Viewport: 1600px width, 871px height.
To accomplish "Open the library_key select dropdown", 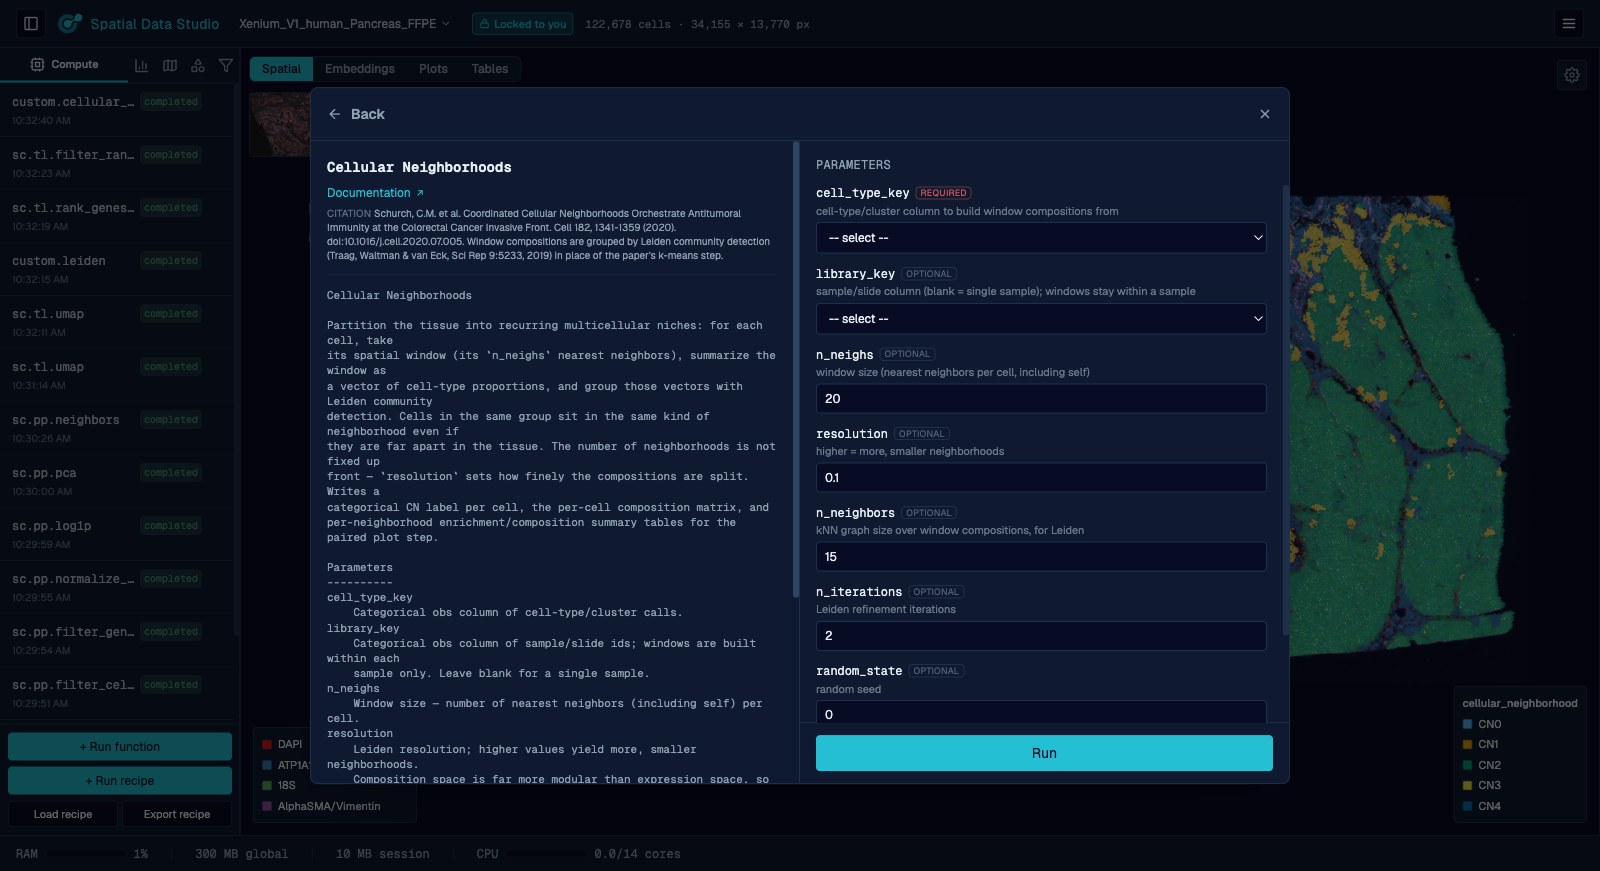I will click(x=1041, y=319).
